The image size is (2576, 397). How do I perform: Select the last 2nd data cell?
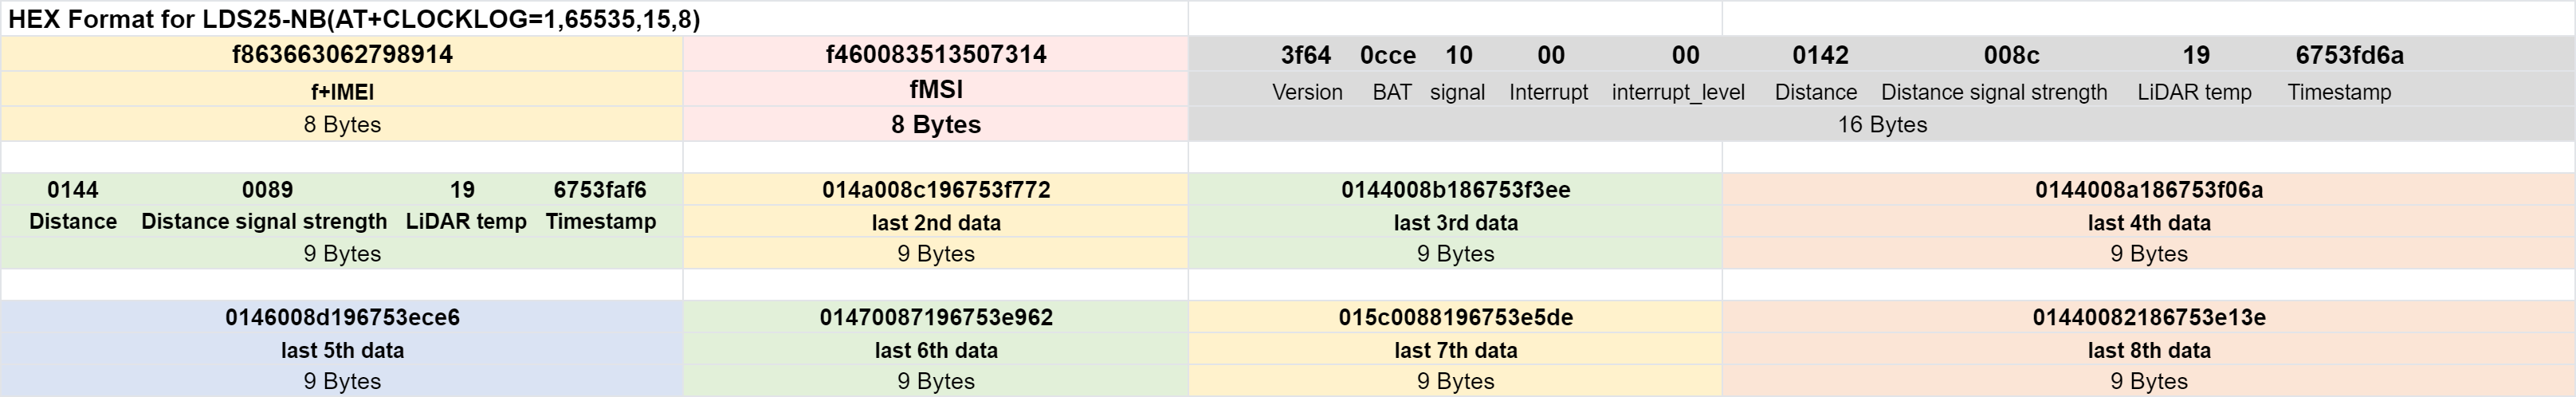[x=936, y=222]
